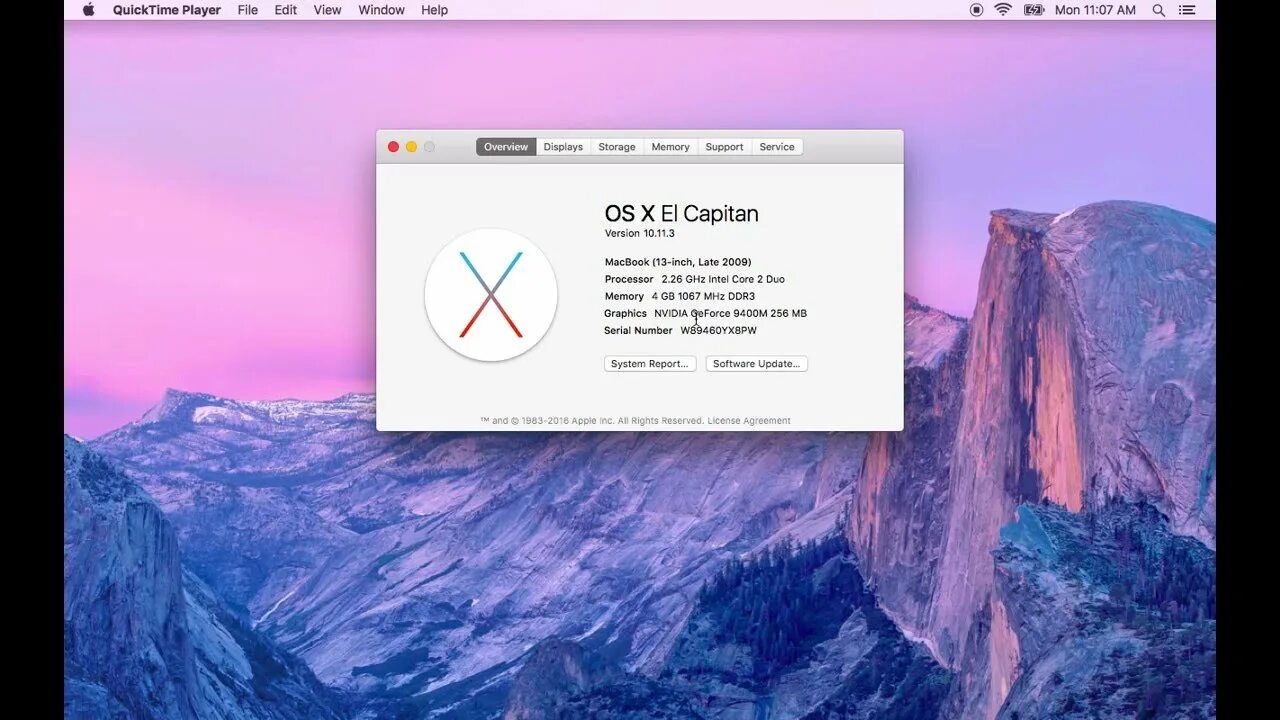Open Spotlight search magnifier

1158,10
